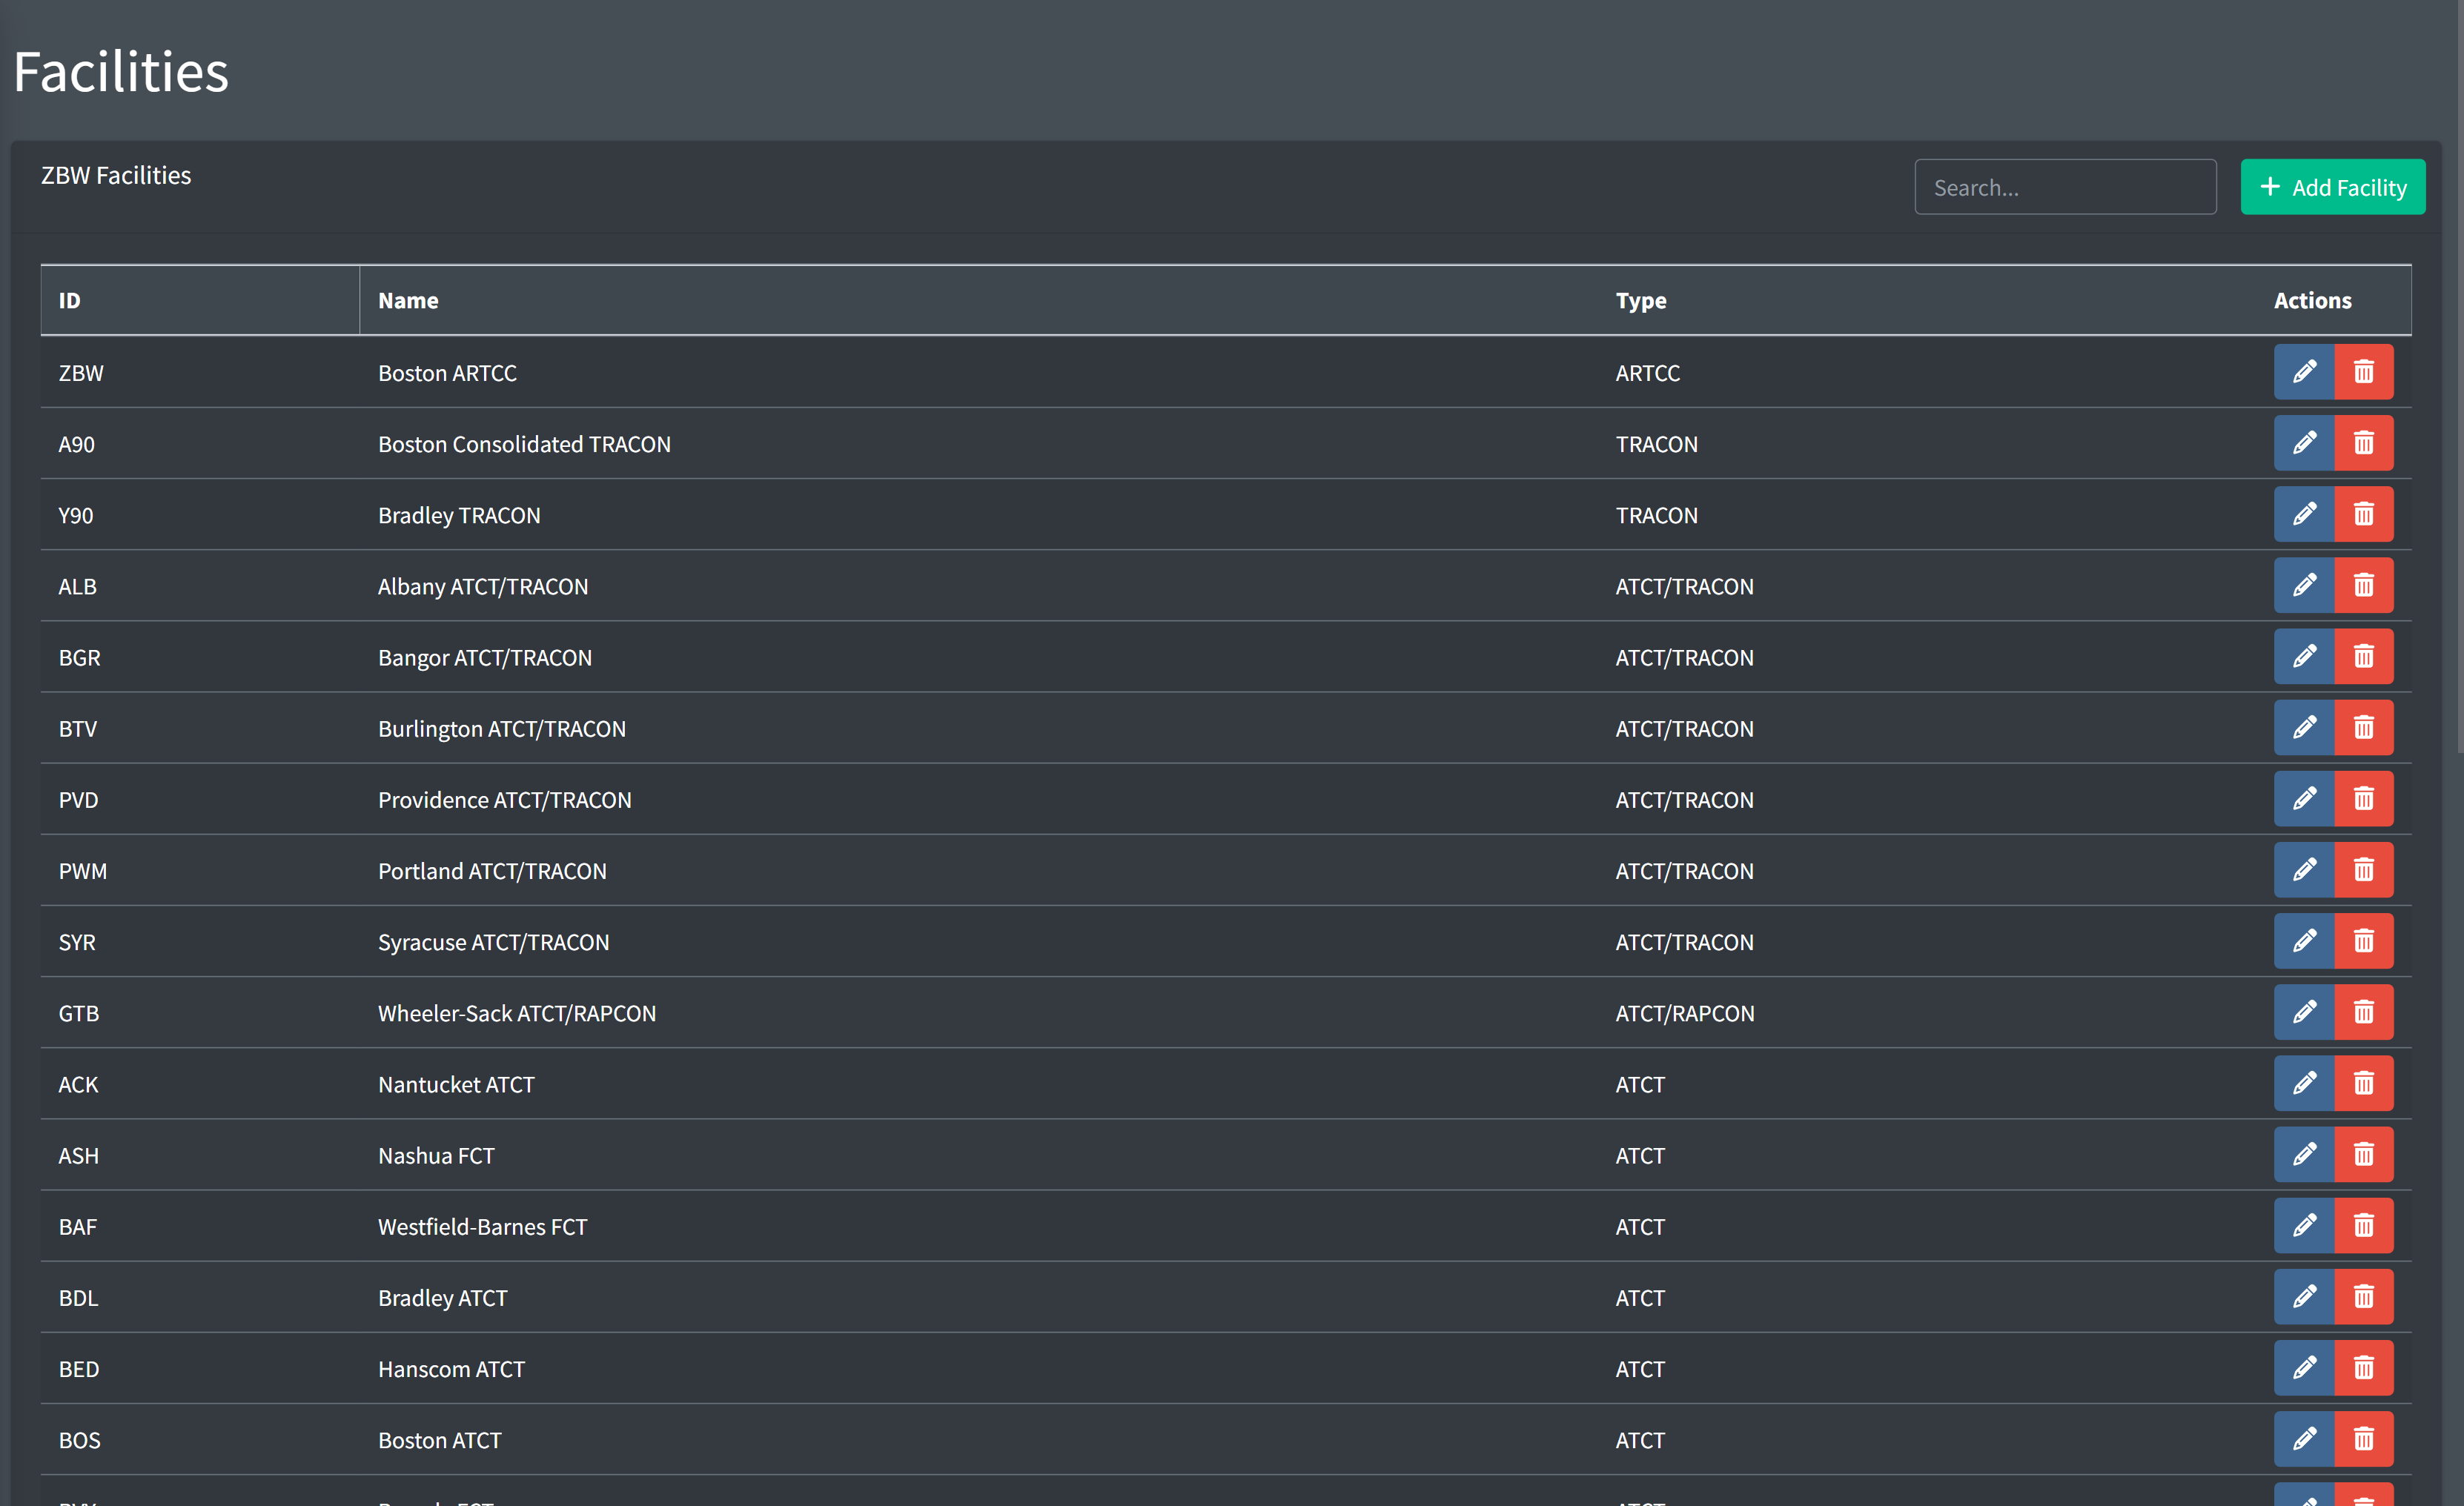Delete the ACK Nantucket ATCT facility
Viewport: 2464px width, 1506px height.
[2364, 1083]
